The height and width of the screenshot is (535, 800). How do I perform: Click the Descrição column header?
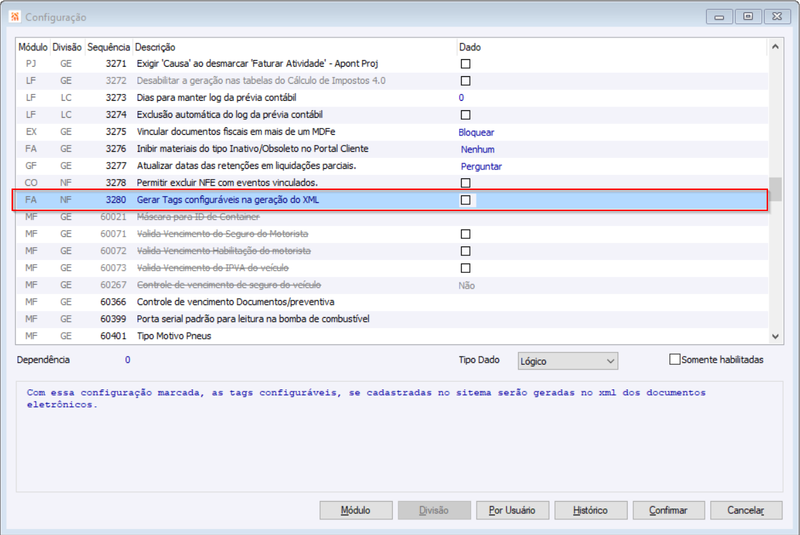point(295,47)
